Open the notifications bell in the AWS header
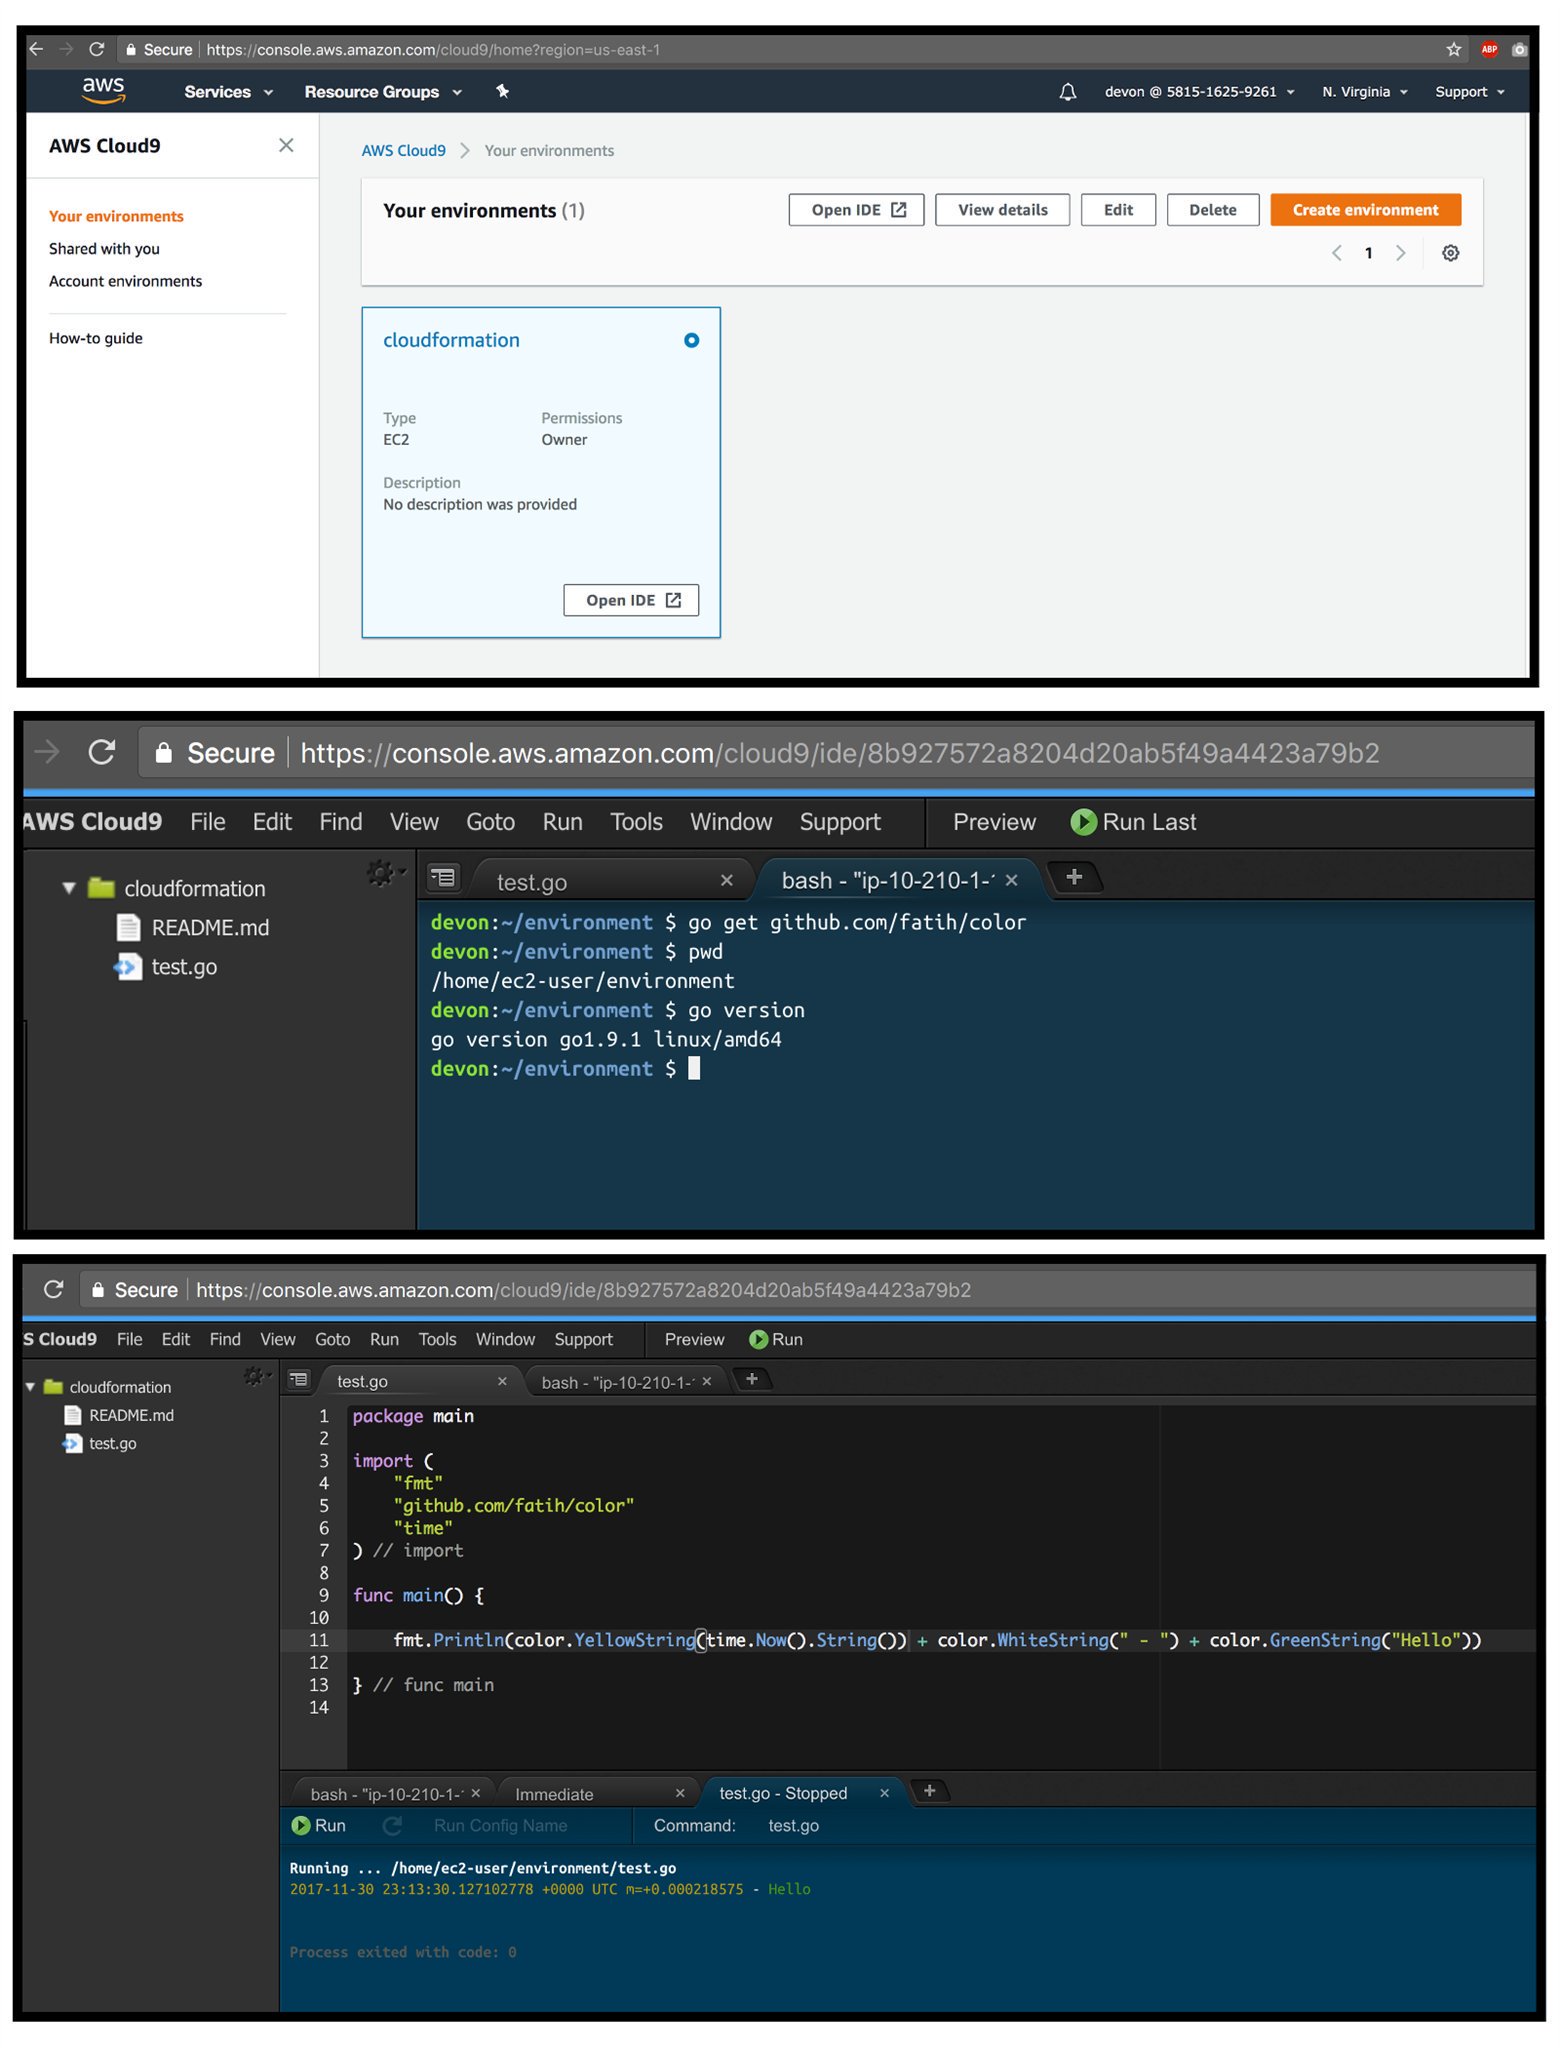 click(1067, 92)
